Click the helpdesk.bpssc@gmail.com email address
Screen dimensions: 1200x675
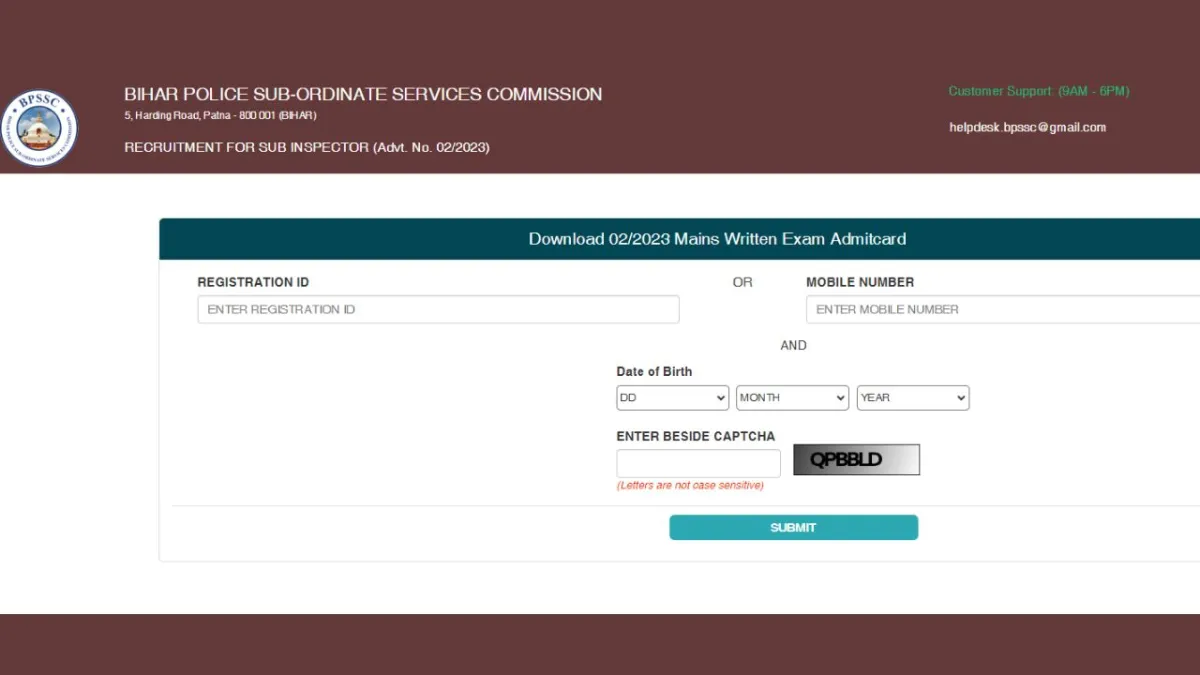point(1027,127)
